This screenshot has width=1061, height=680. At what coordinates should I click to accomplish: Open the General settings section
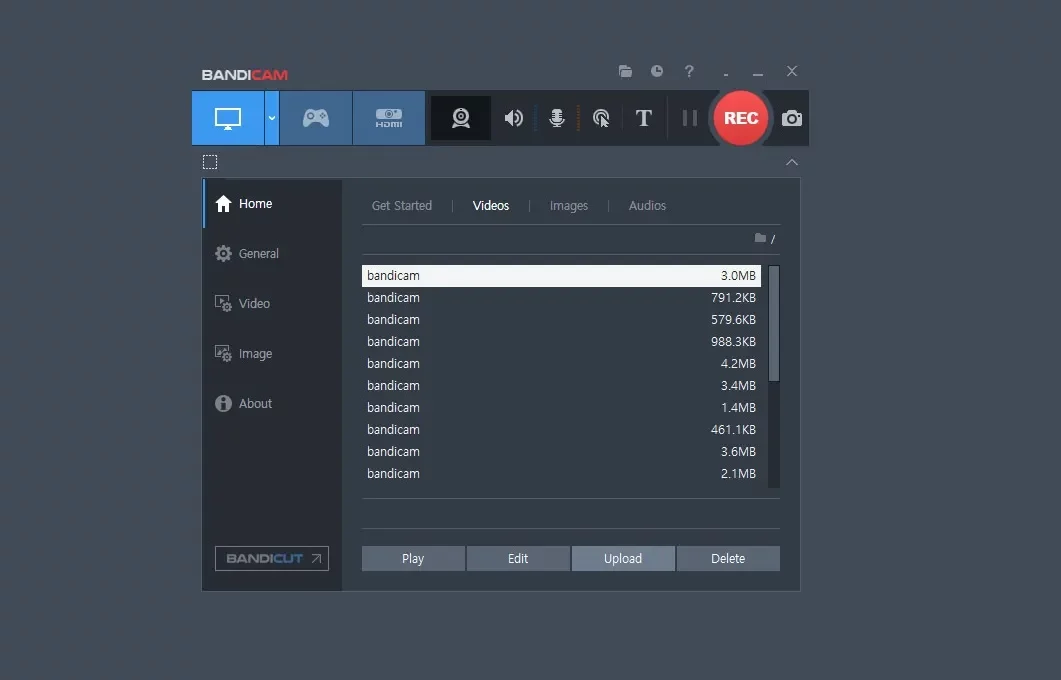[x=273, y=254]
